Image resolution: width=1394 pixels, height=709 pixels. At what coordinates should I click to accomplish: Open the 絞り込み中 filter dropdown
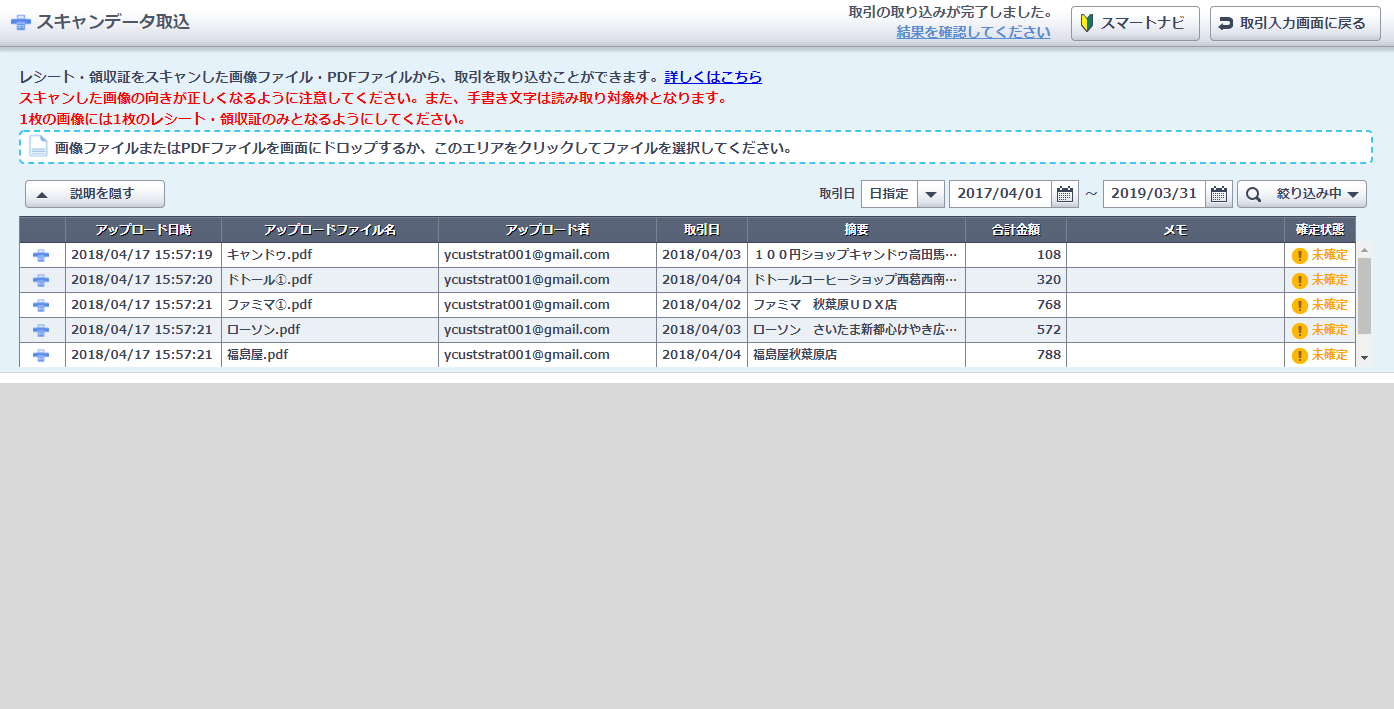coord(1302,194)
